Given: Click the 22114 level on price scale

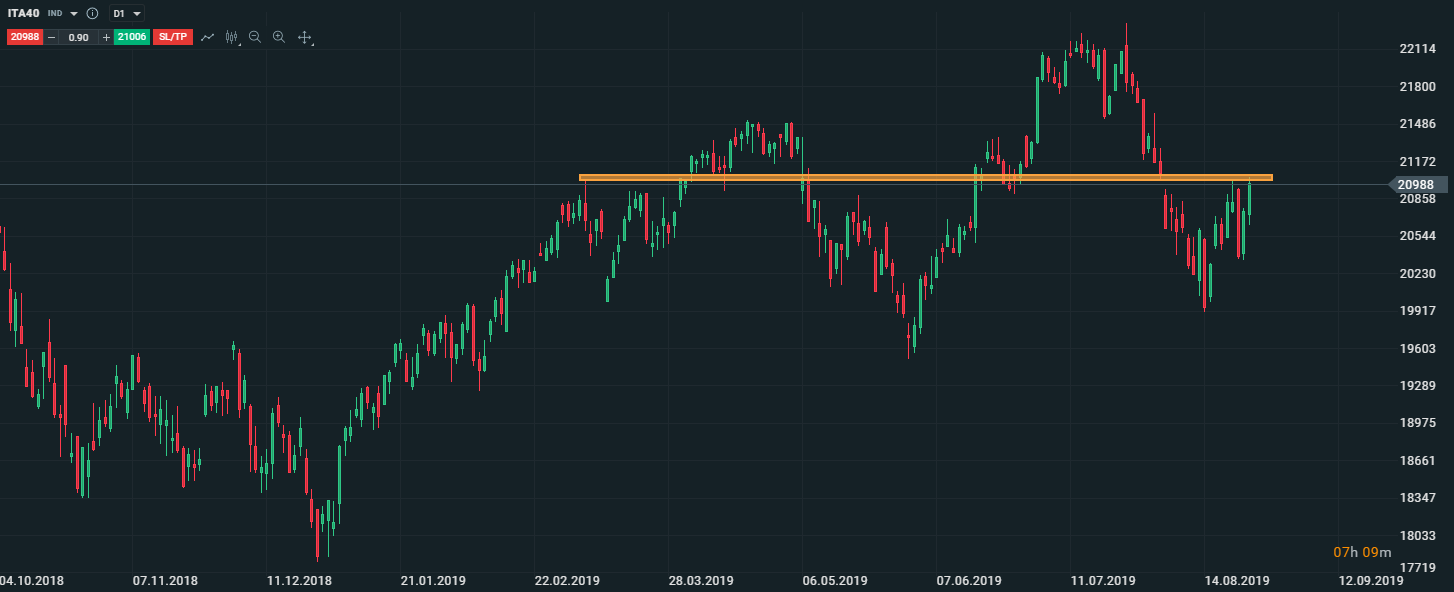Looking at the screenshot, I should click(1417, 49).
